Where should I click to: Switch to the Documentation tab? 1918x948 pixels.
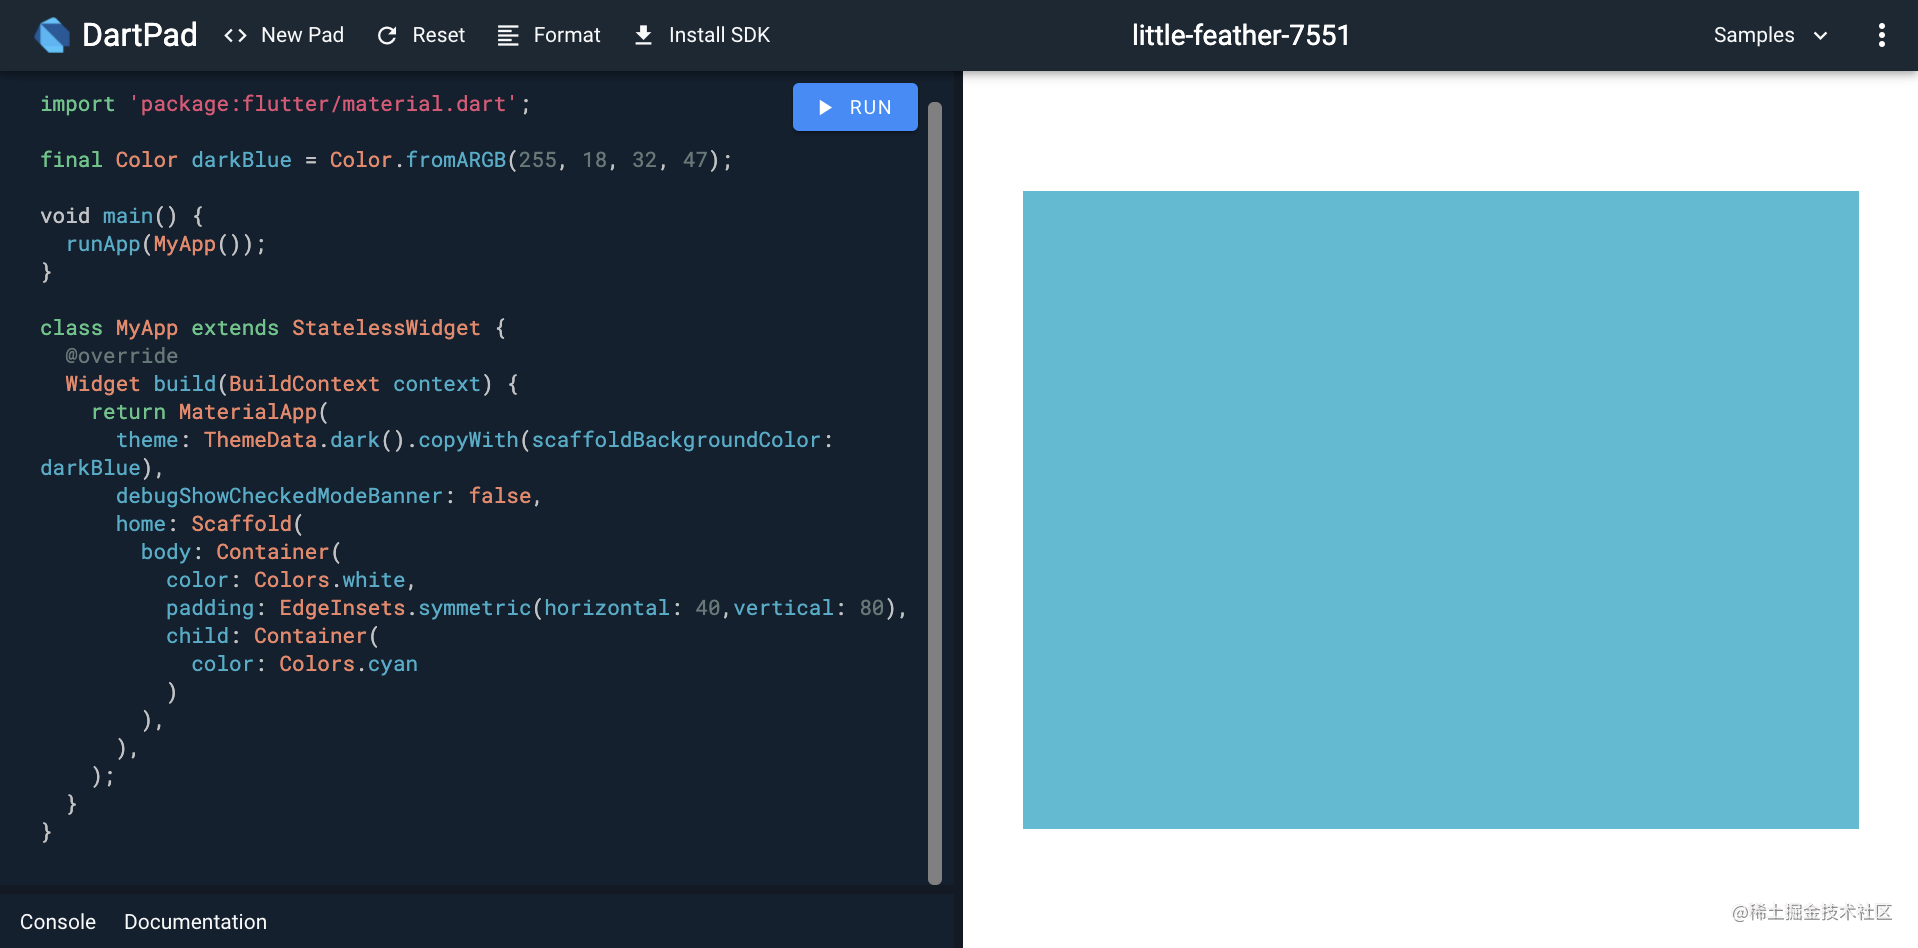click(x=195, y=922)
